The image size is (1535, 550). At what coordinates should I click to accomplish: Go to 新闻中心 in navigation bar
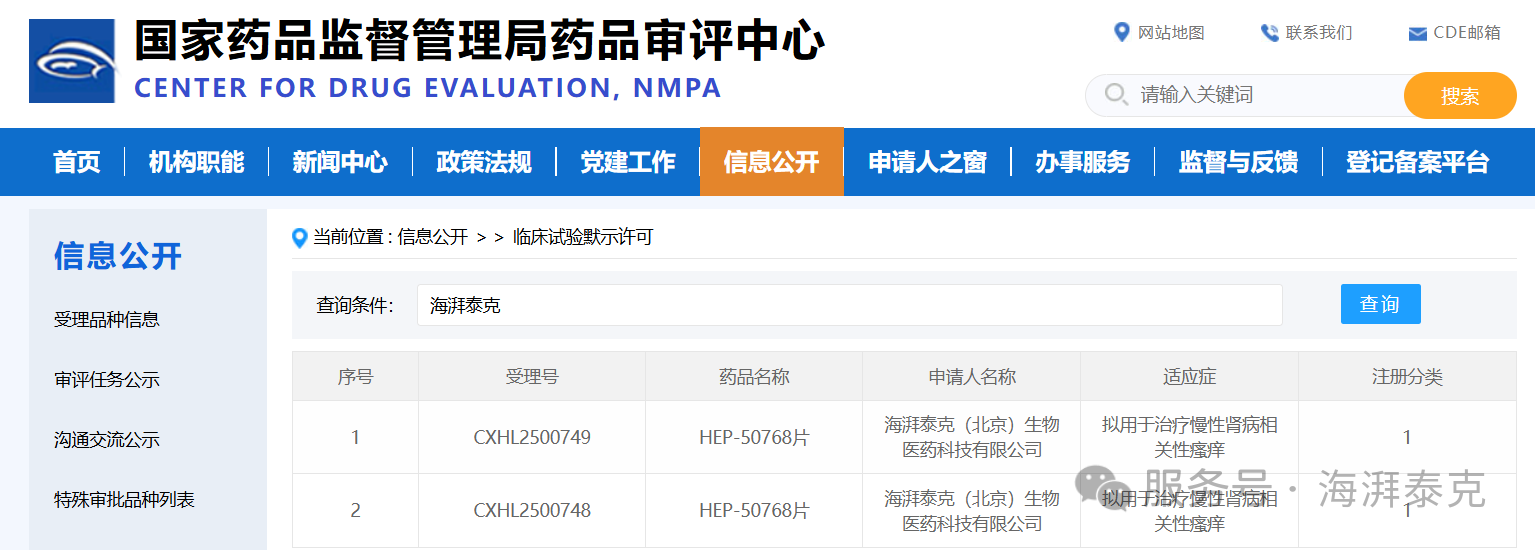tap(340, 162)
